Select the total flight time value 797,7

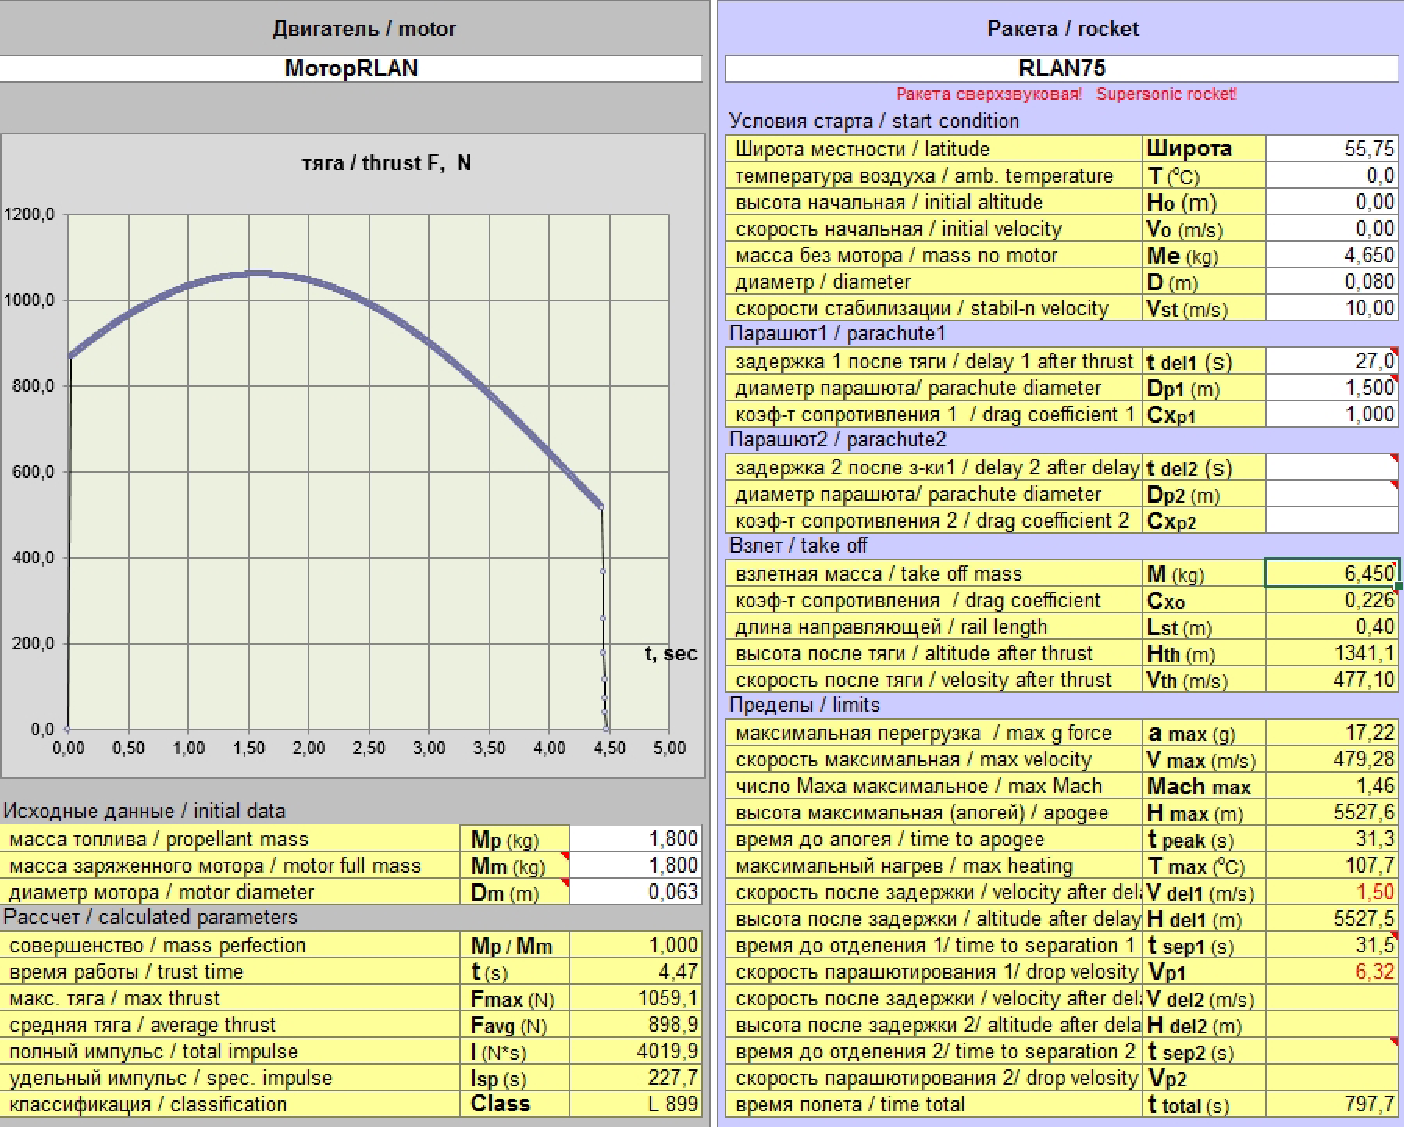click(x=1332, y=1104)
